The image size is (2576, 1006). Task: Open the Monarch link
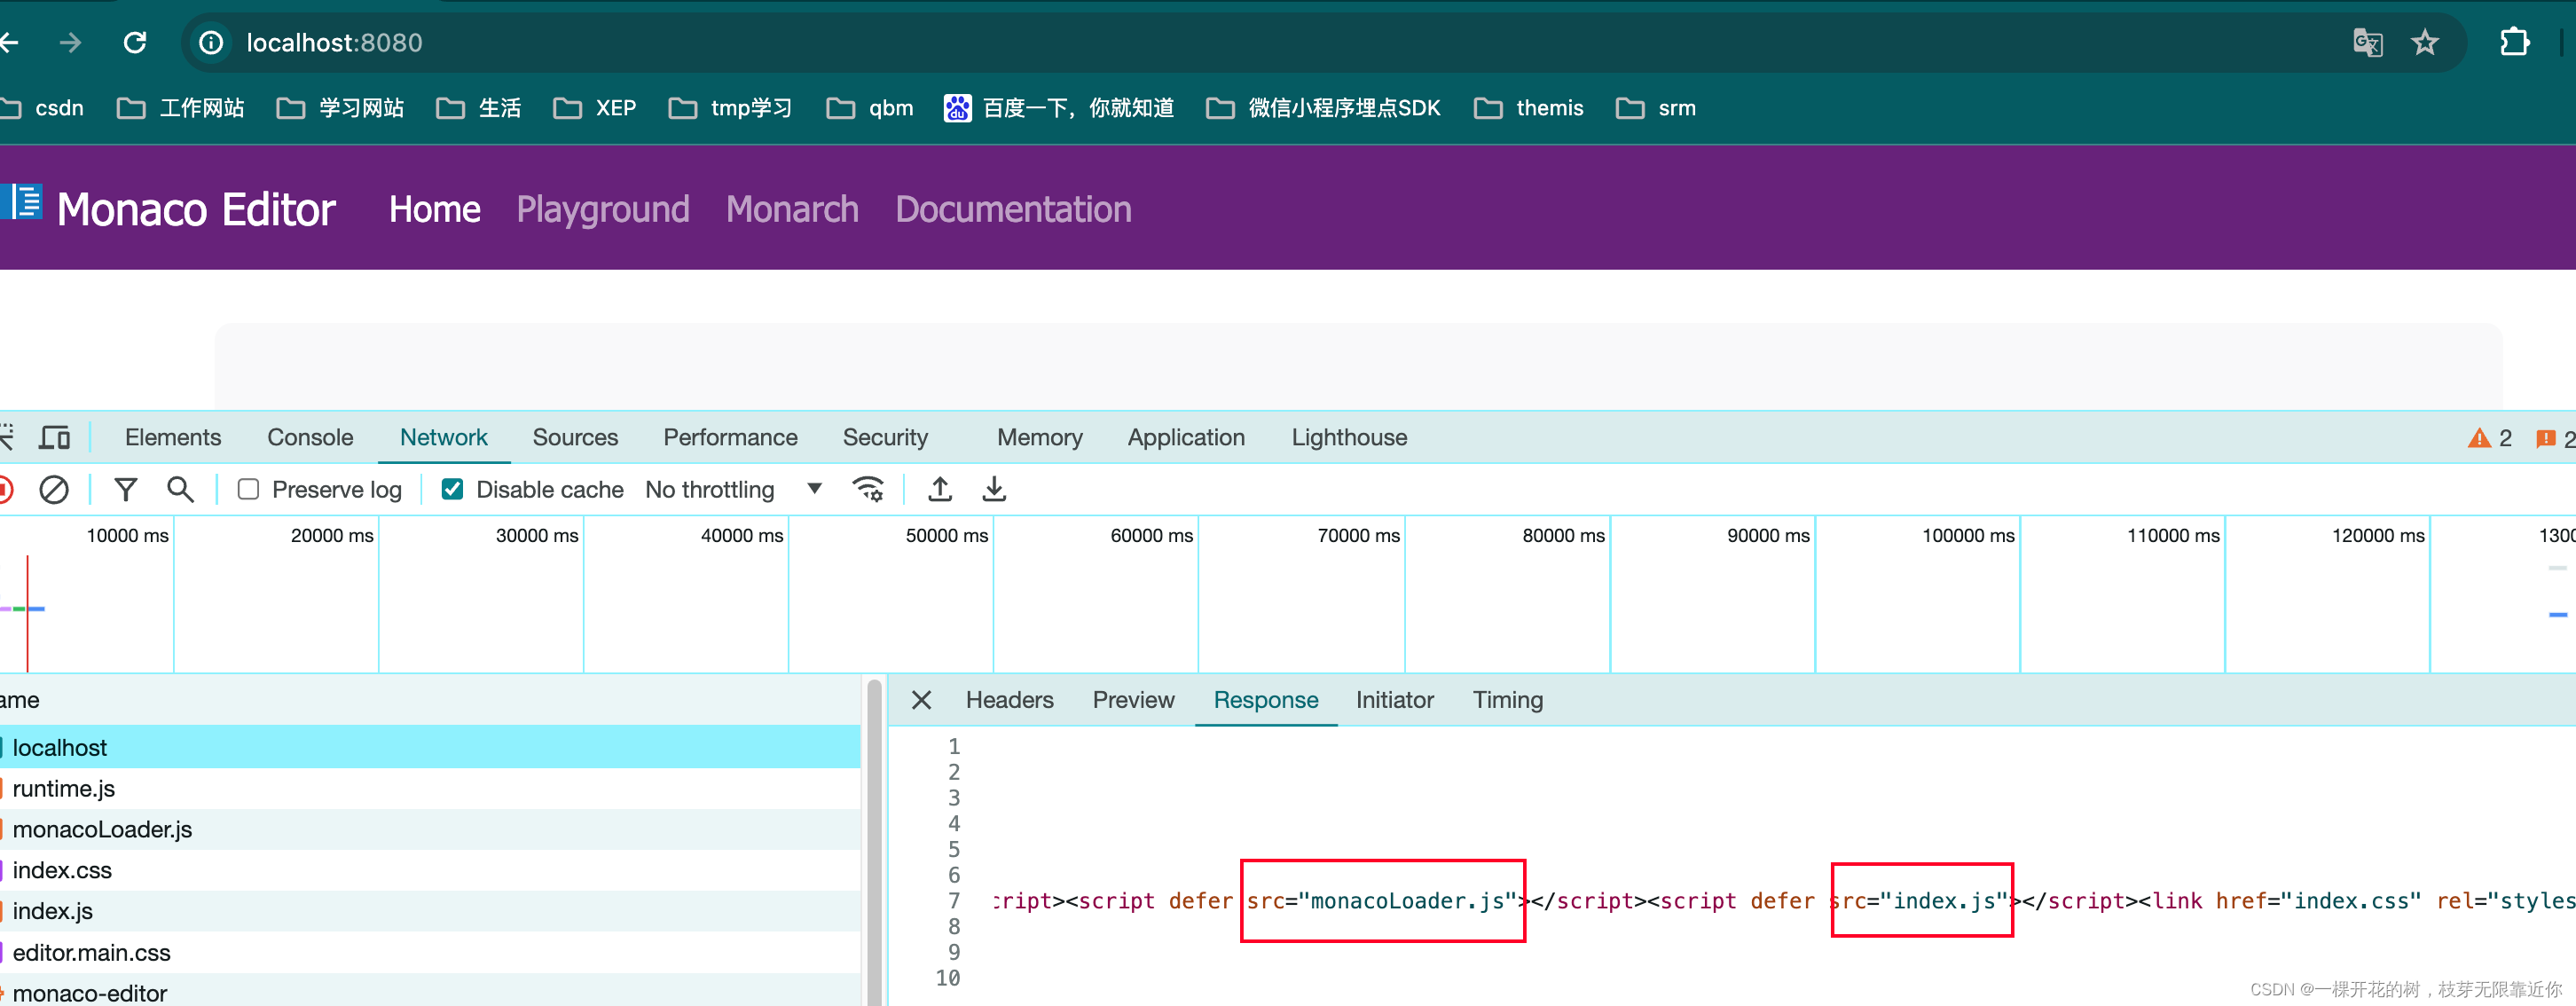pos(792,209)
